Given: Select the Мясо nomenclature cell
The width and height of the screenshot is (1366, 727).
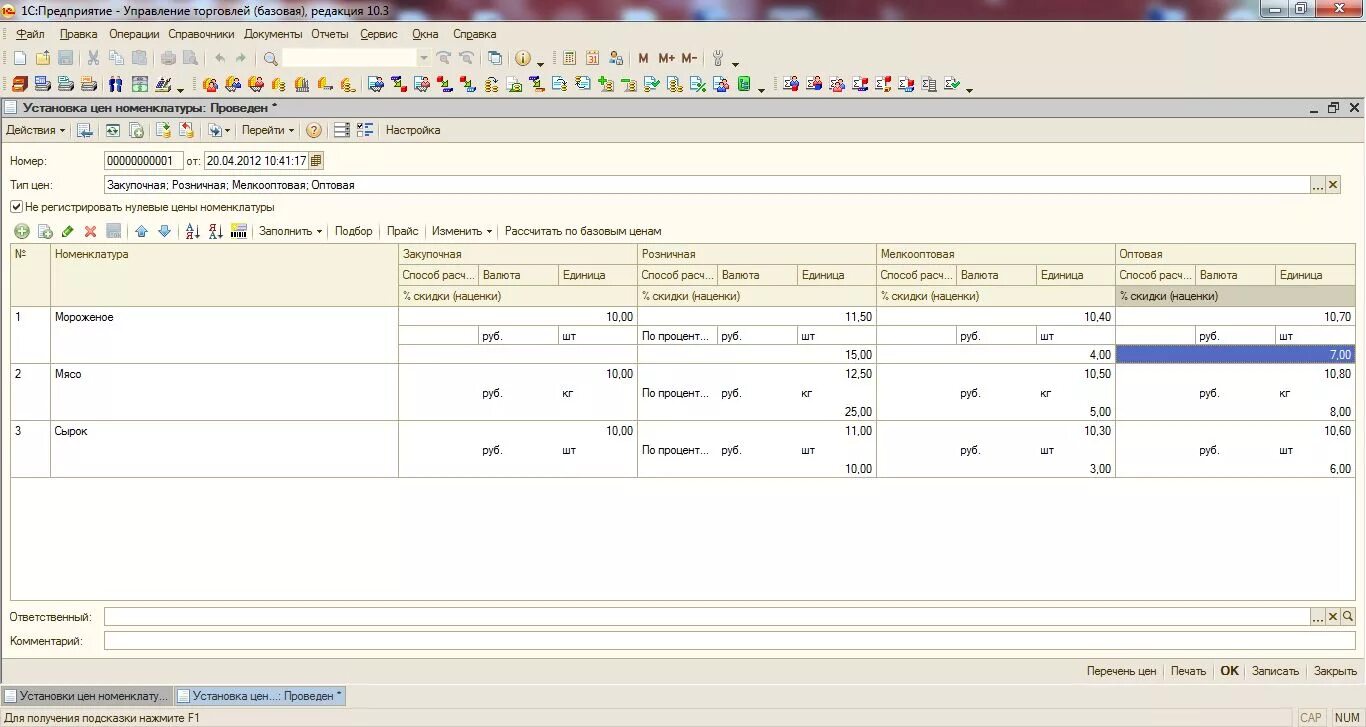Looking at the screenshot, I should pos(224,392).
